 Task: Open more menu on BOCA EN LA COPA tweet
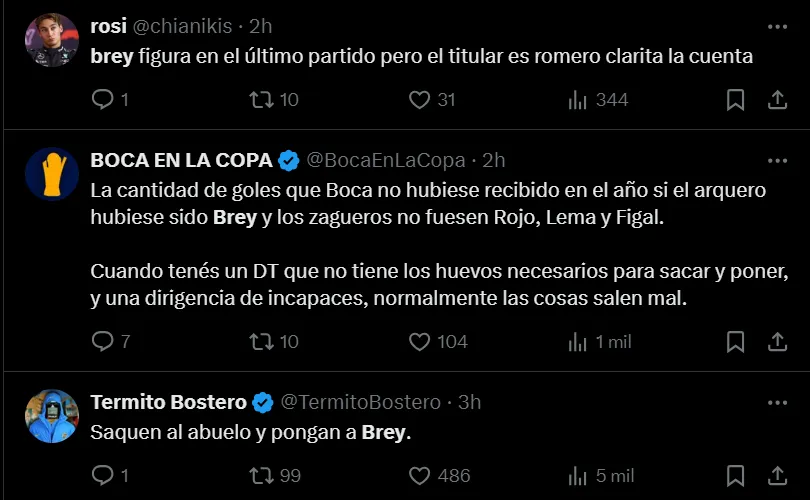click(777, 160)
